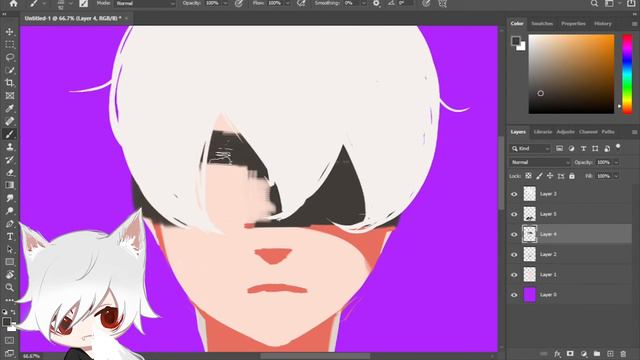Expand the options bar Opacity slider arrow

point(225,3)
